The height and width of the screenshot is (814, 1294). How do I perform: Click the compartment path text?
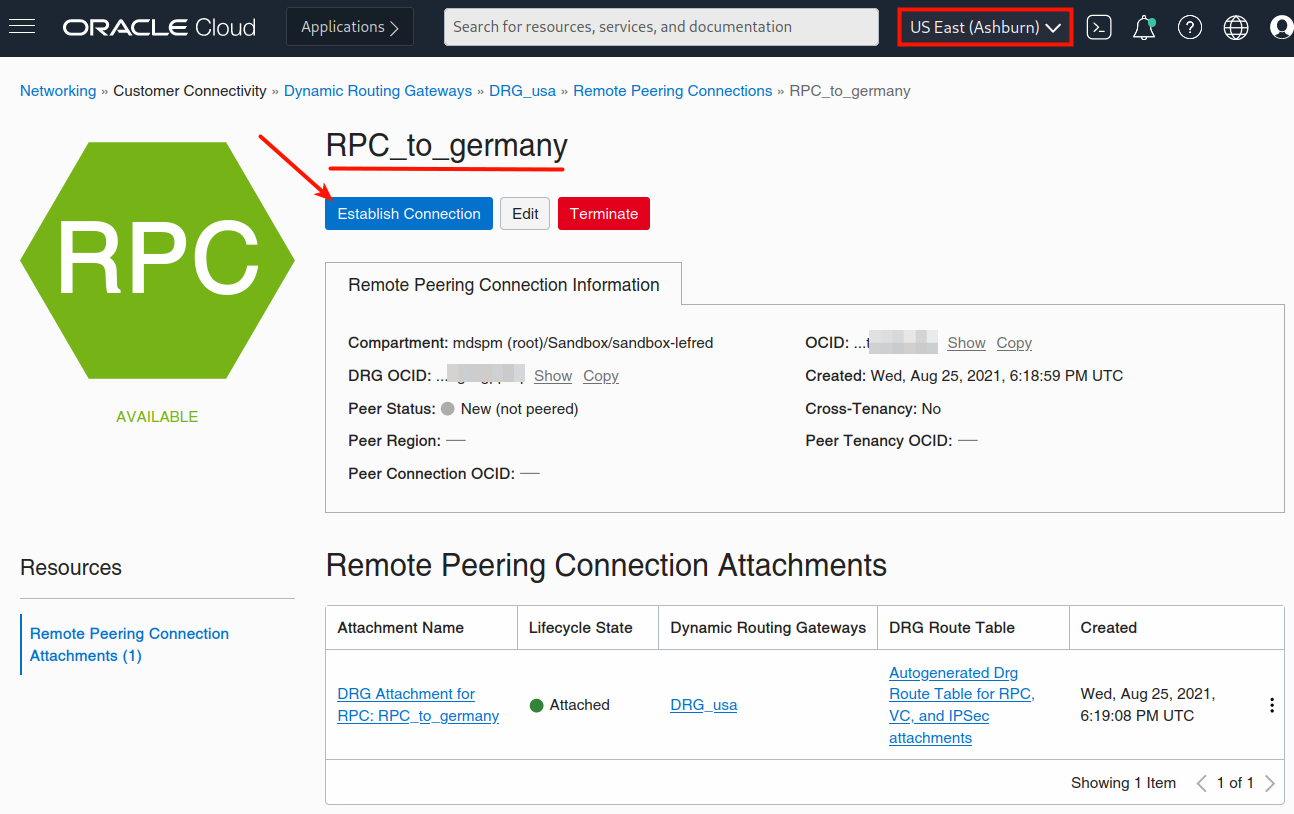[x=583, y=343]
